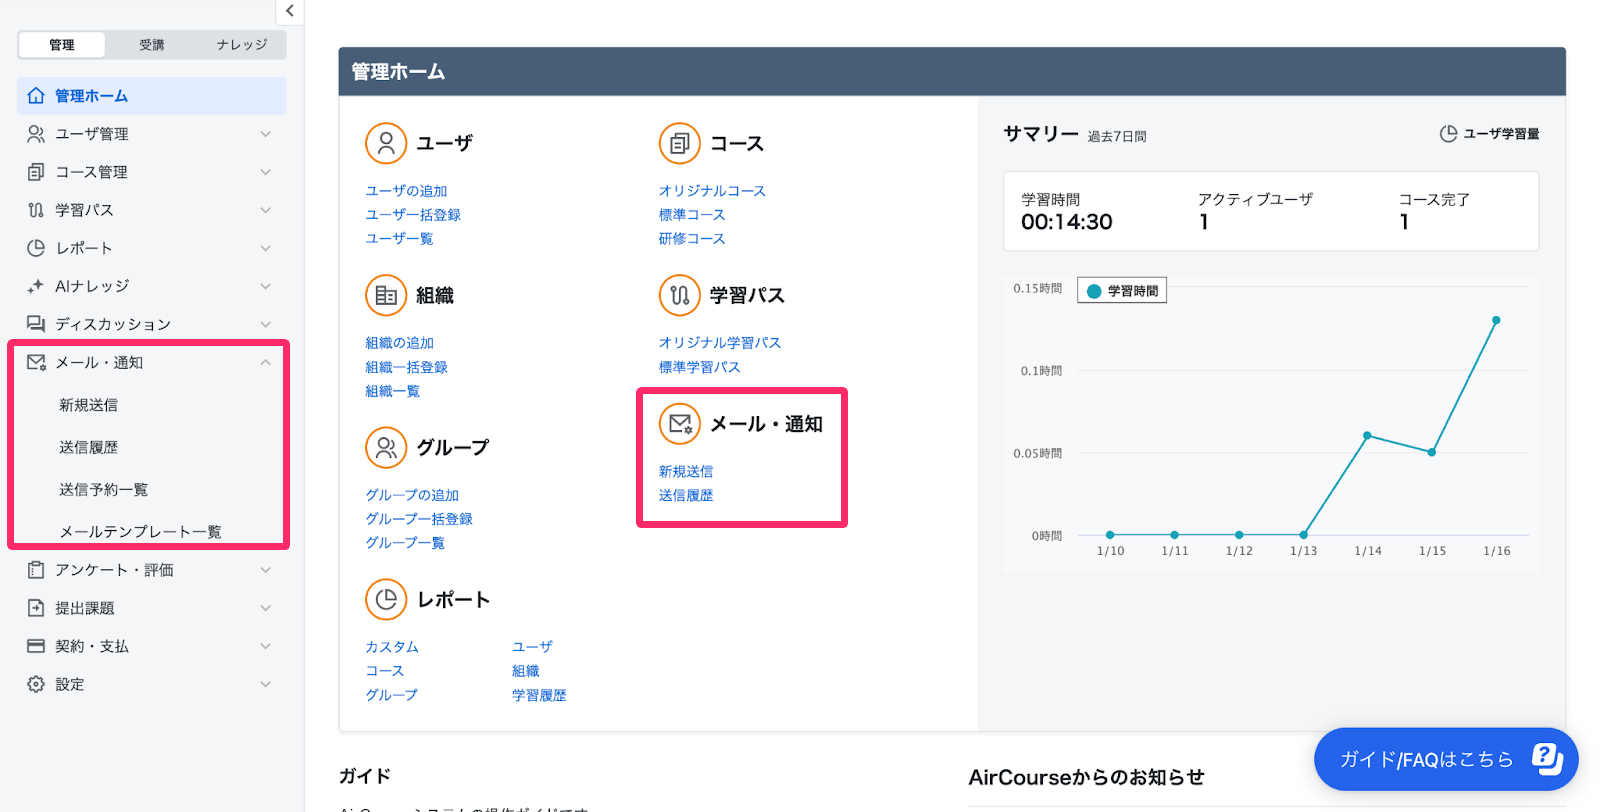
Task: Open 新規送信 in the sidebar
Action: click(88, 405)
